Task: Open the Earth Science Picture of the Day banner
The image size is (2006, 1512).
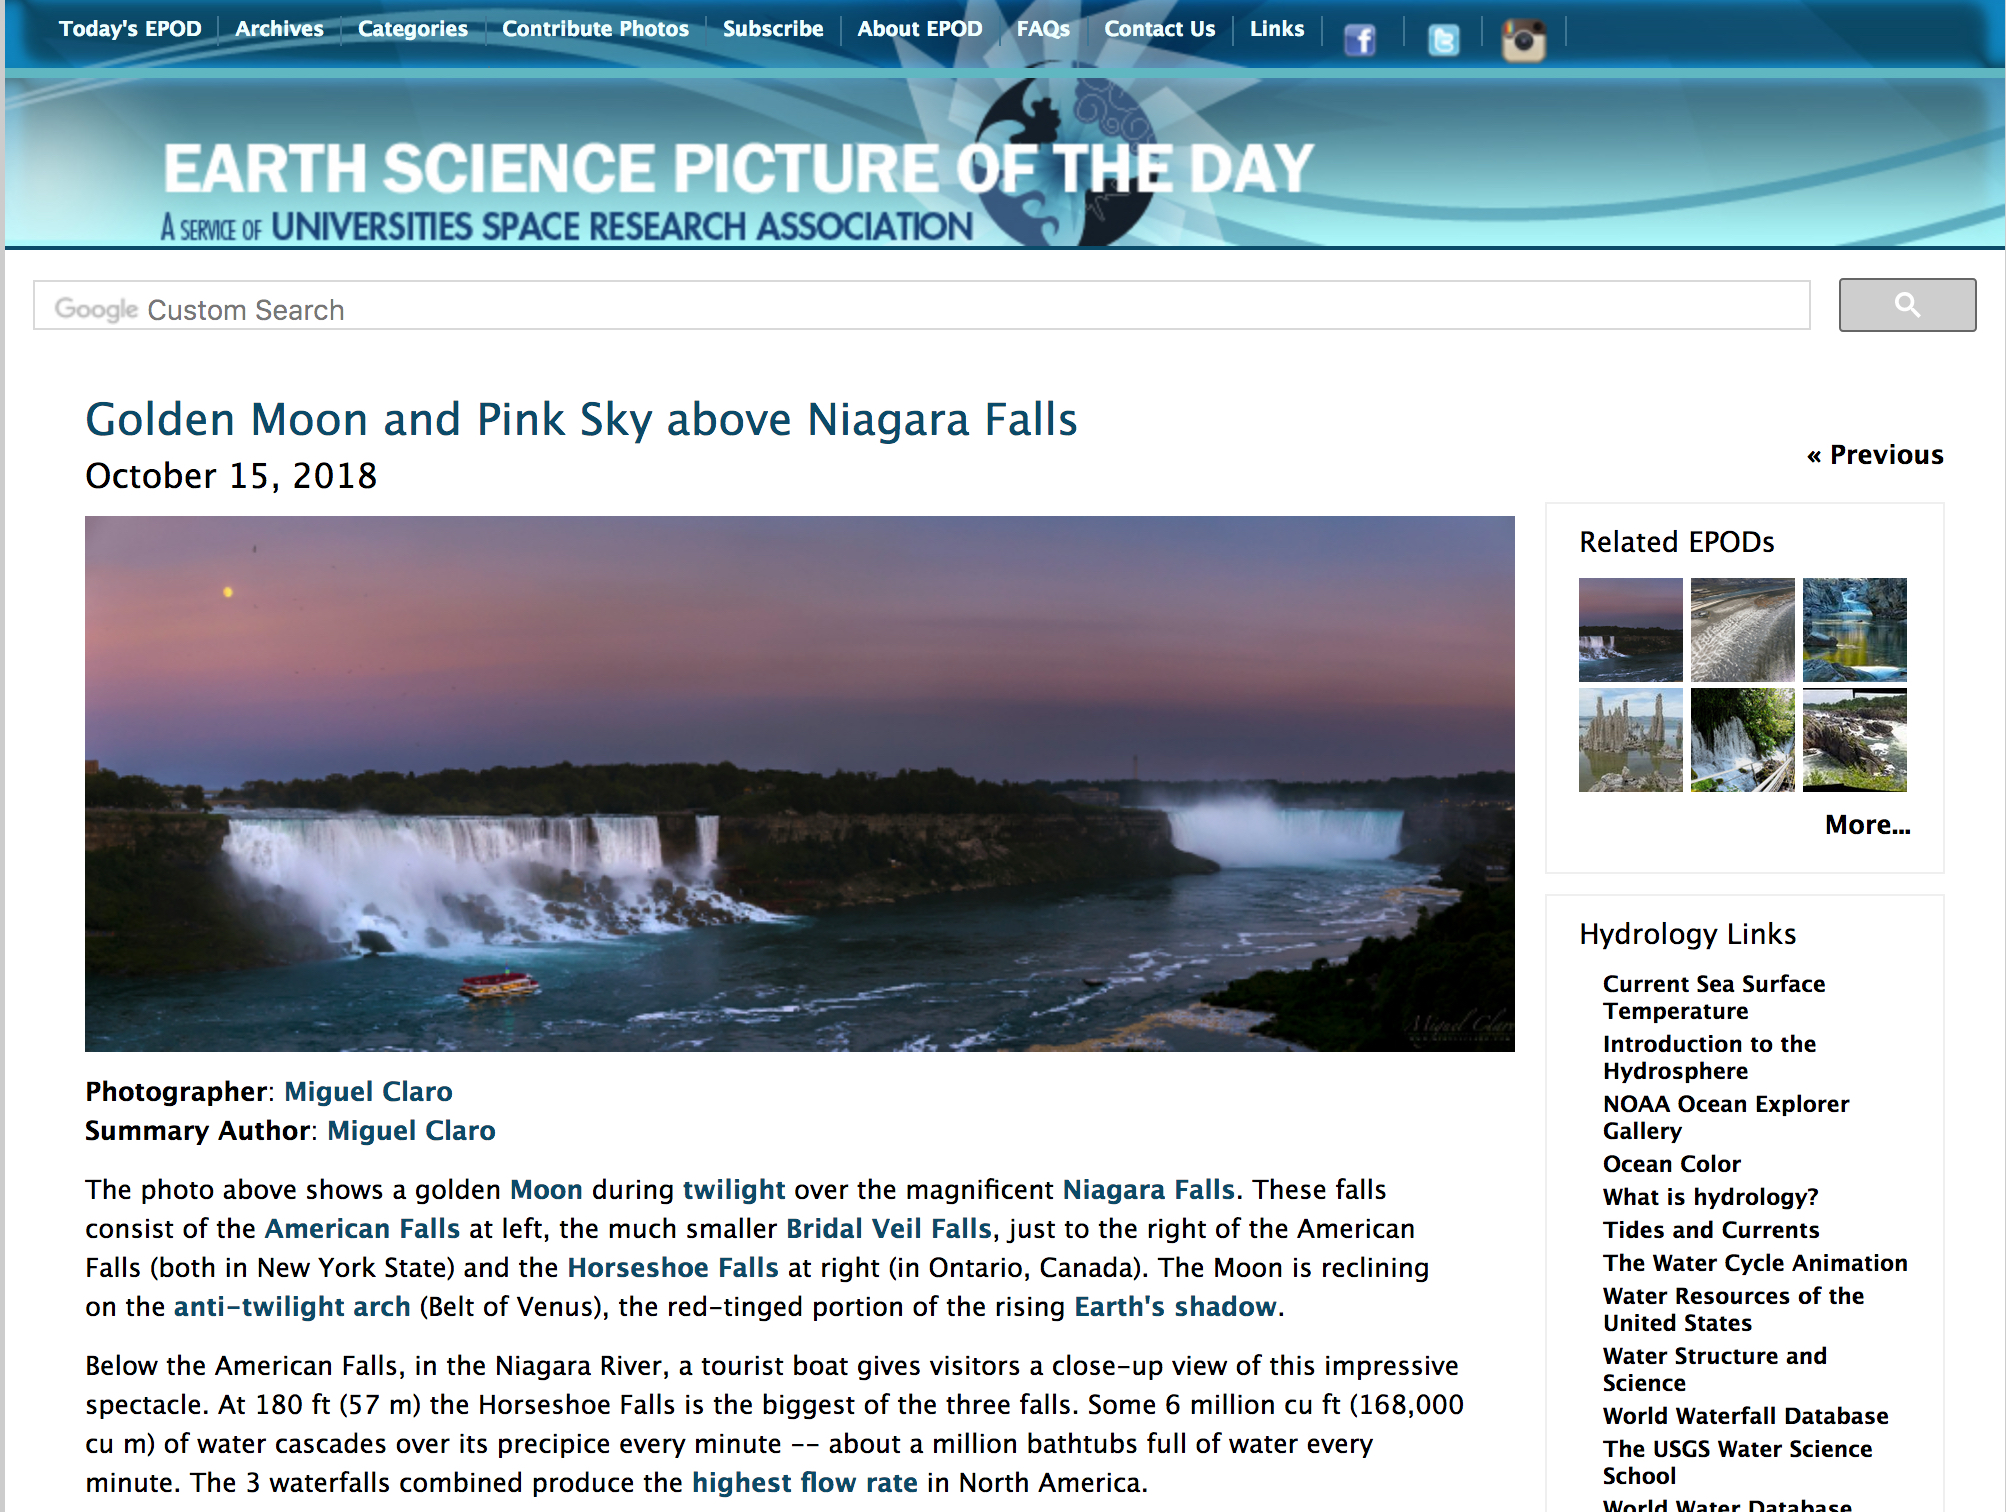Action: pos(740,165)
